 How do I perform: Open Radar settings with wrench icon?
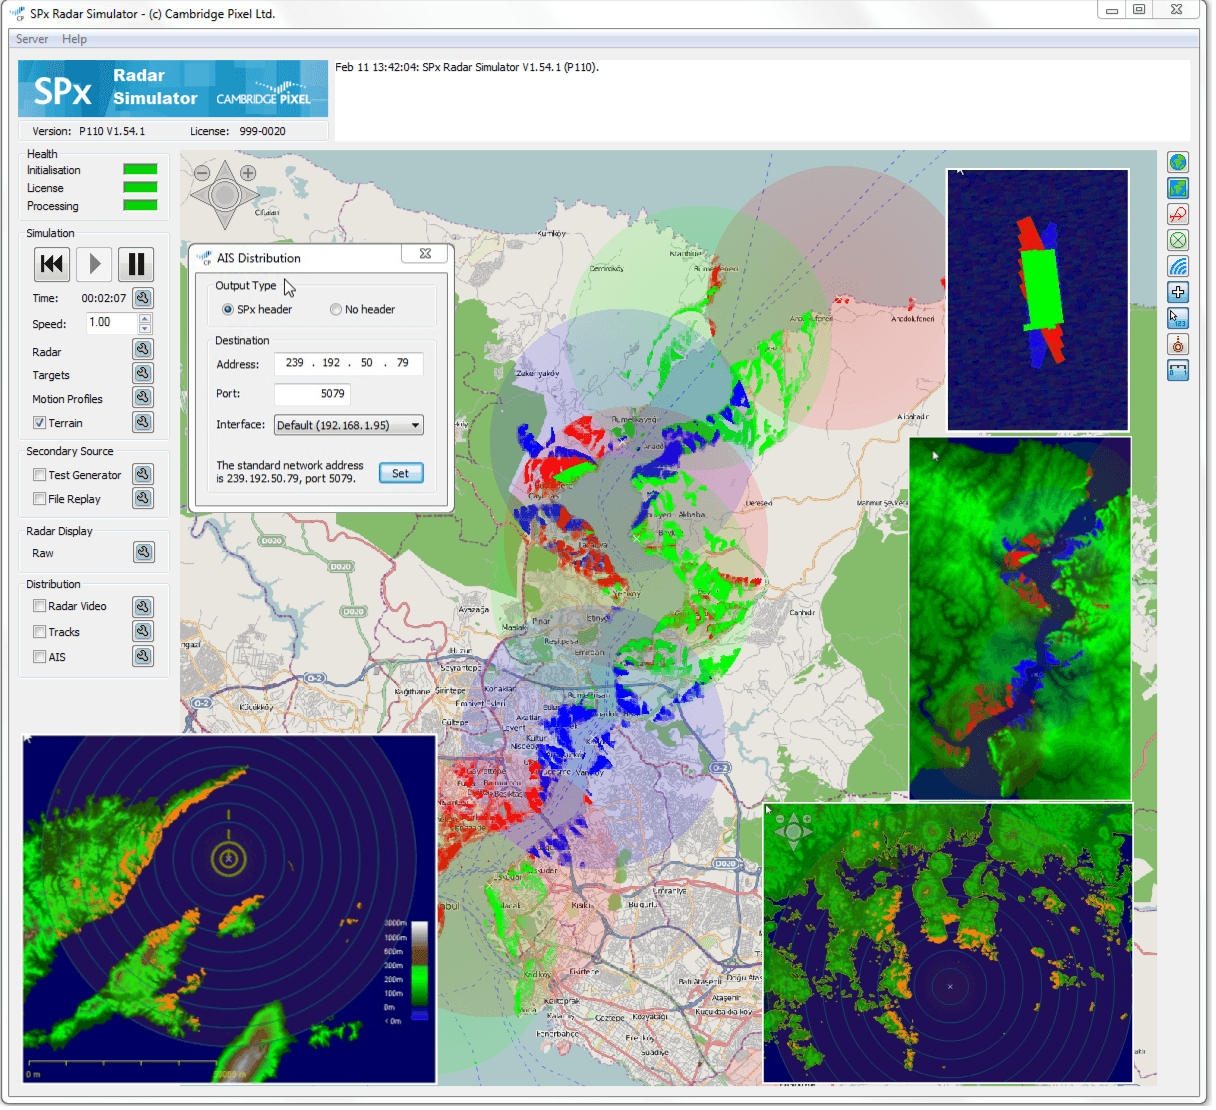pyautogui.click(x=143, y=349)
